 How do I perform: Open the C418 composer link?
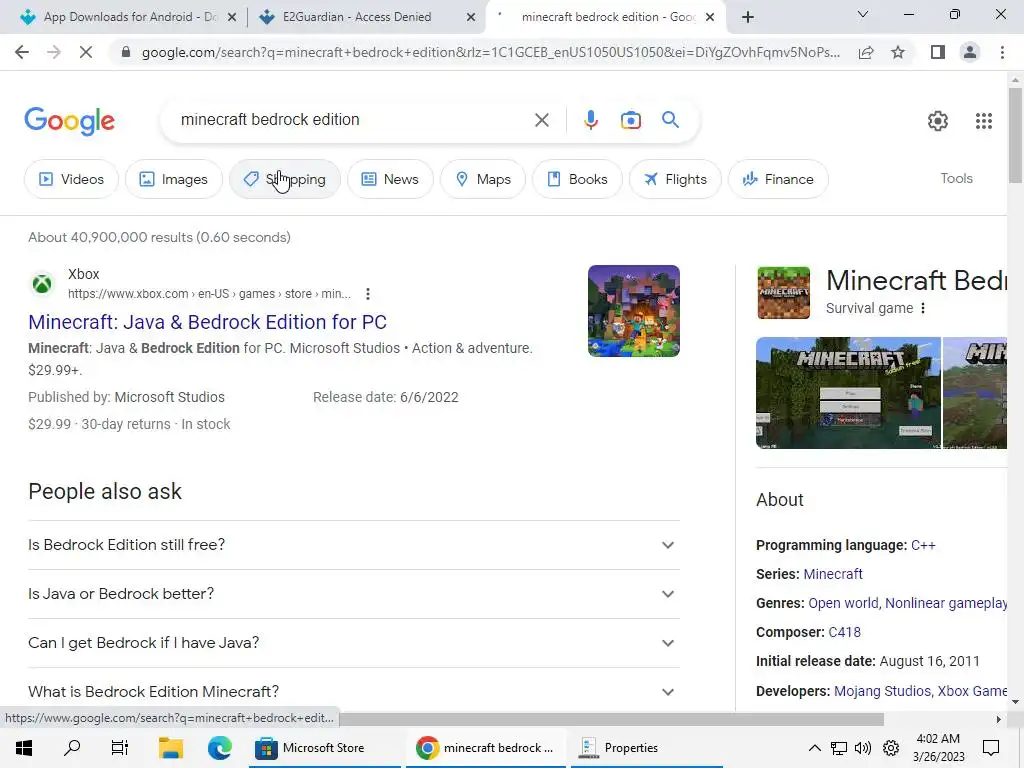844,632
